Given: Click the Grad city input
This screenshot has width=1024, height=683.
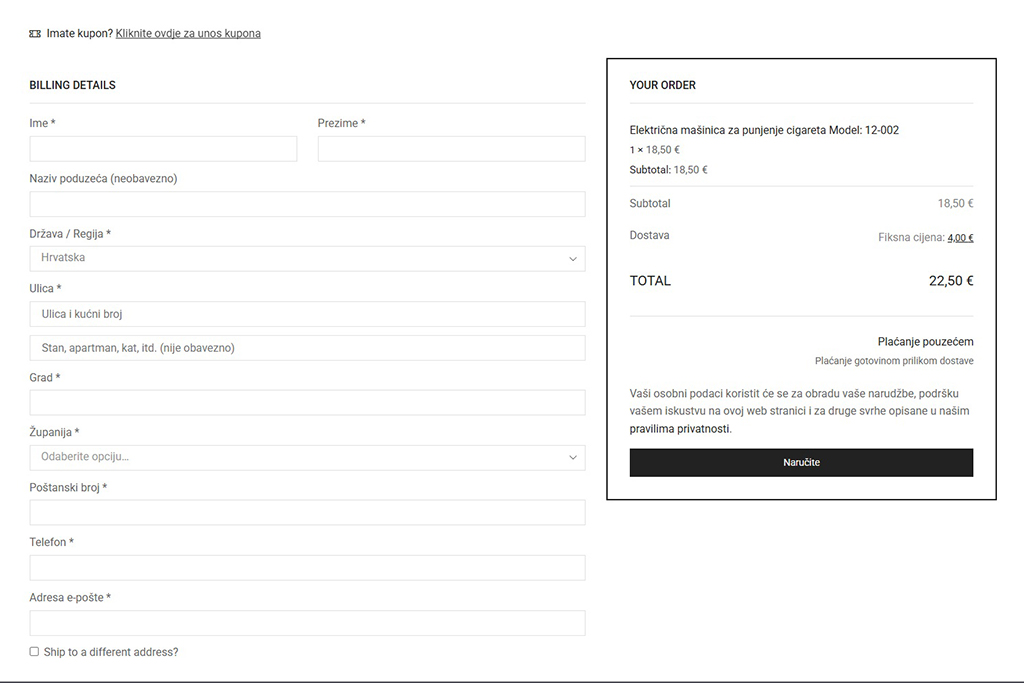Looking at the screenshot, I should [307, 403].
